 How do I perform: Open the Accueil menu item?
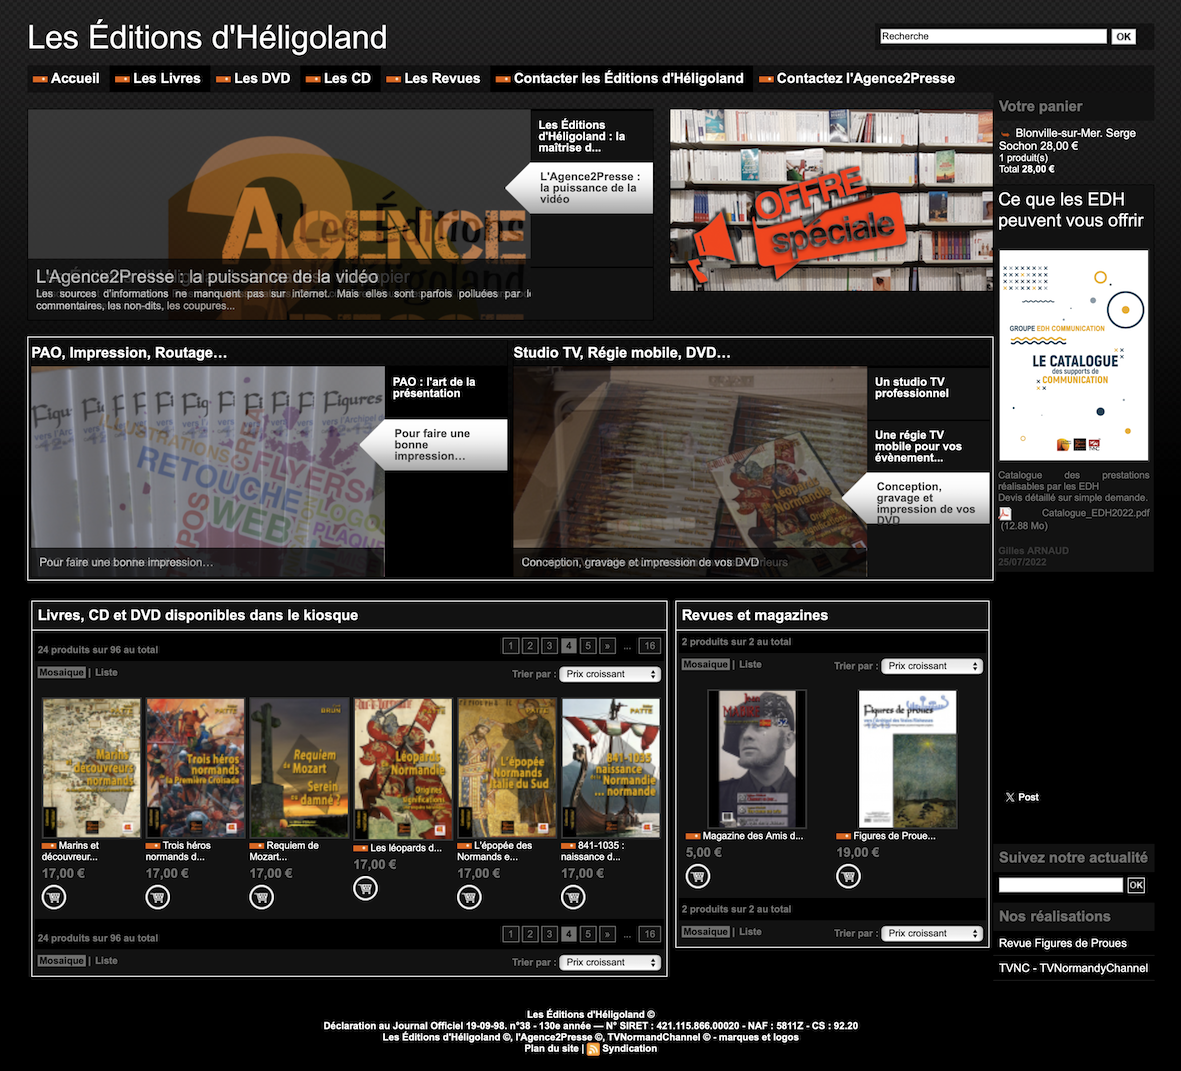[x=67, y=78]
